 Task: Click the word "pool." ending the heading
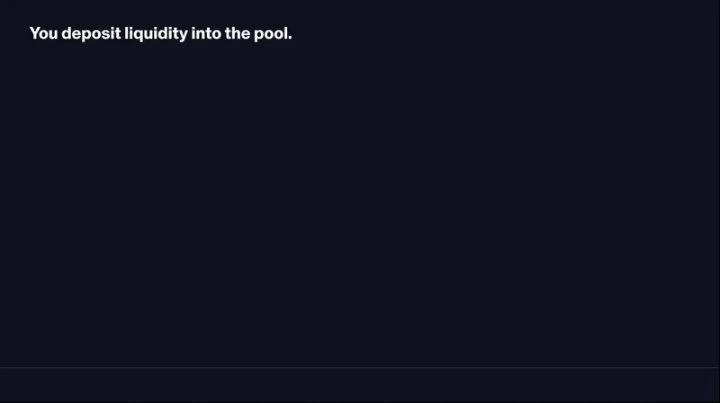273,33
